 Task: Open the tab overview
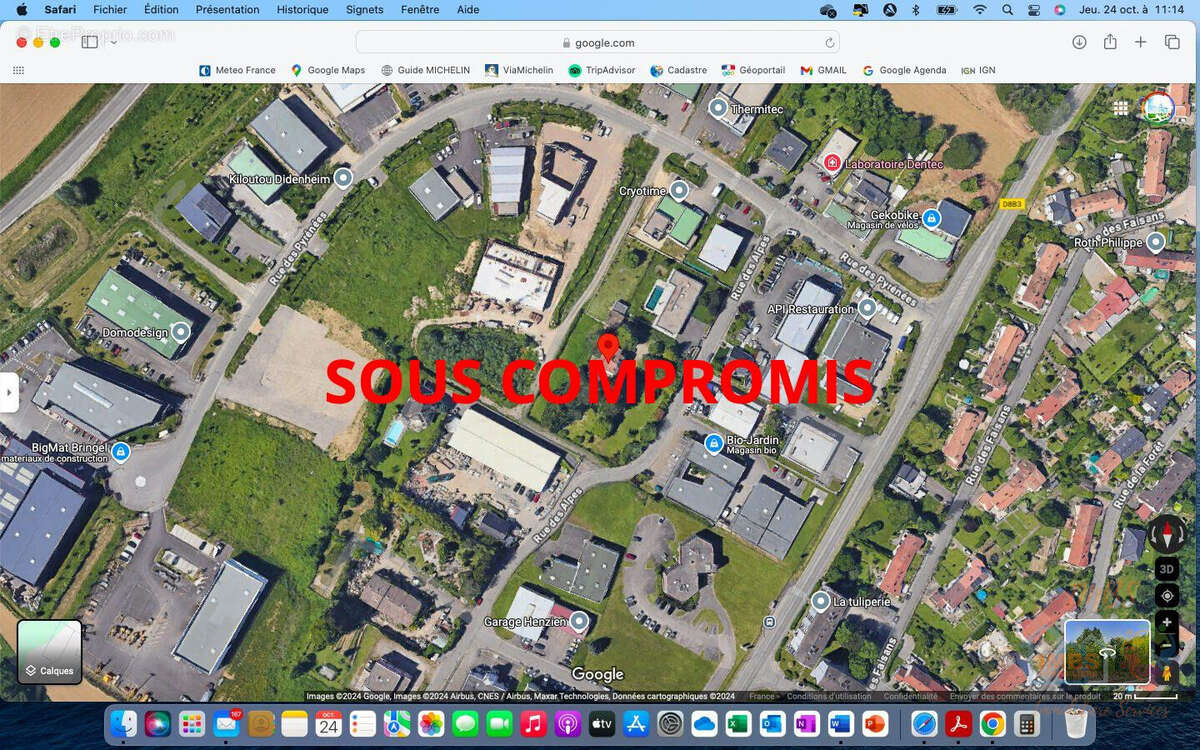click(1172, 42)
